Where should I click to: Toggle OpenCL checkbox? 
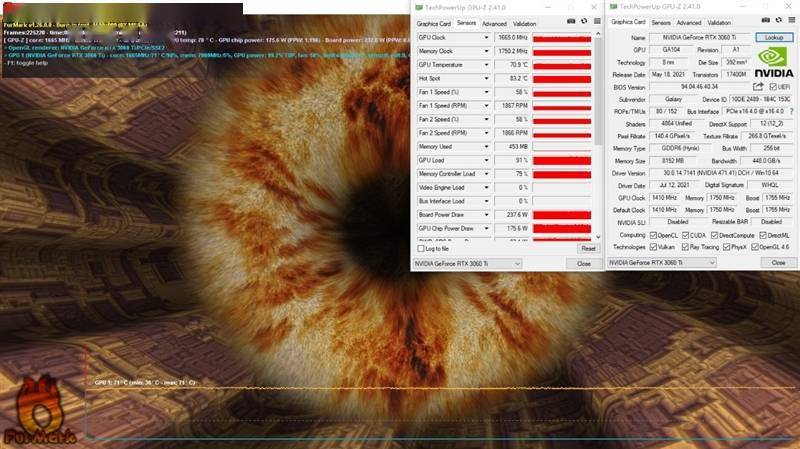click(653, 235)
